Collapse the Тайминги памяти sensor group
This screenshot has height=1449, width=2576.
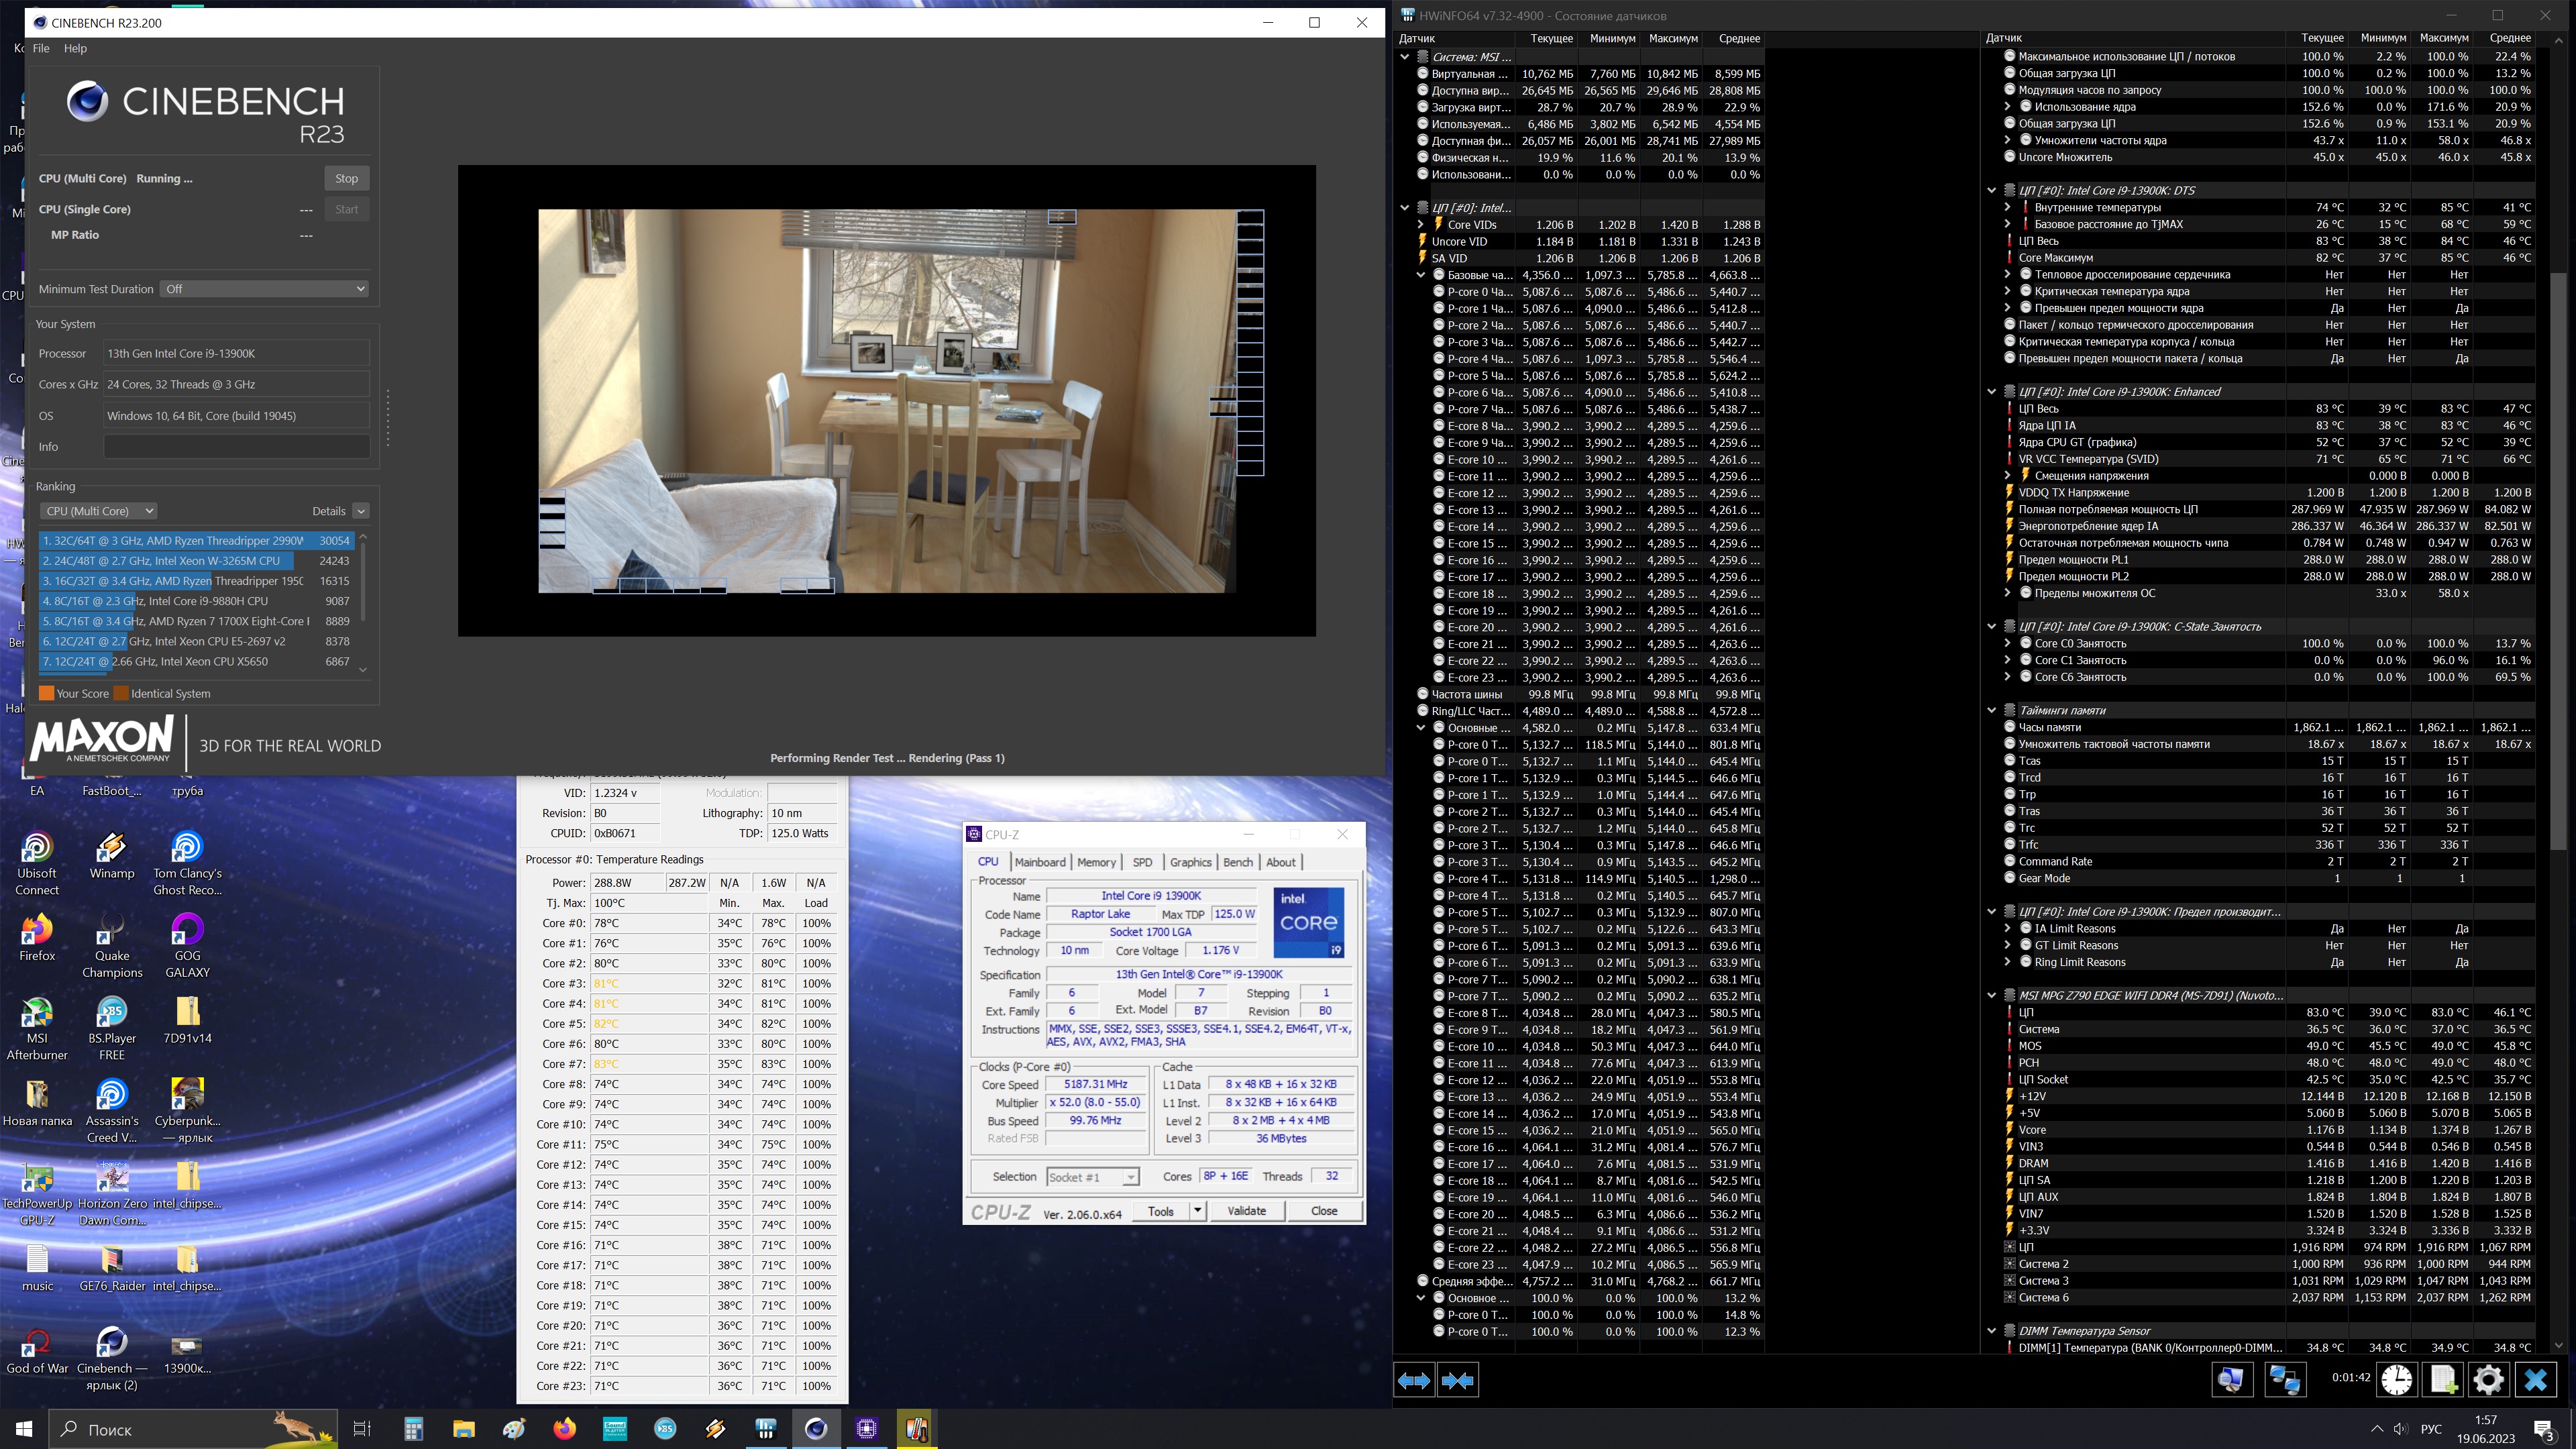1991,710
